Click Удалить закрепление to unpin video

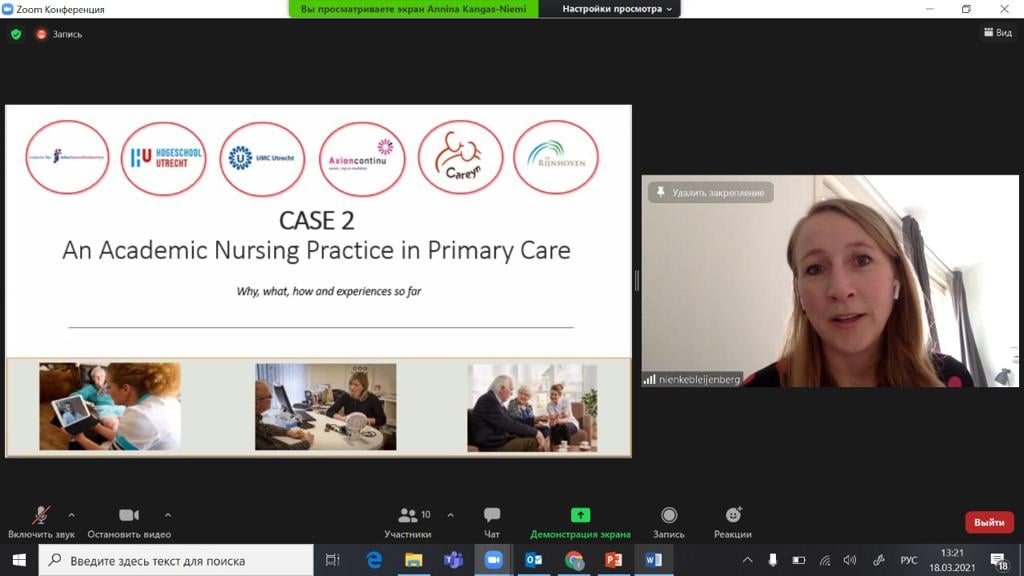point(710,192)
